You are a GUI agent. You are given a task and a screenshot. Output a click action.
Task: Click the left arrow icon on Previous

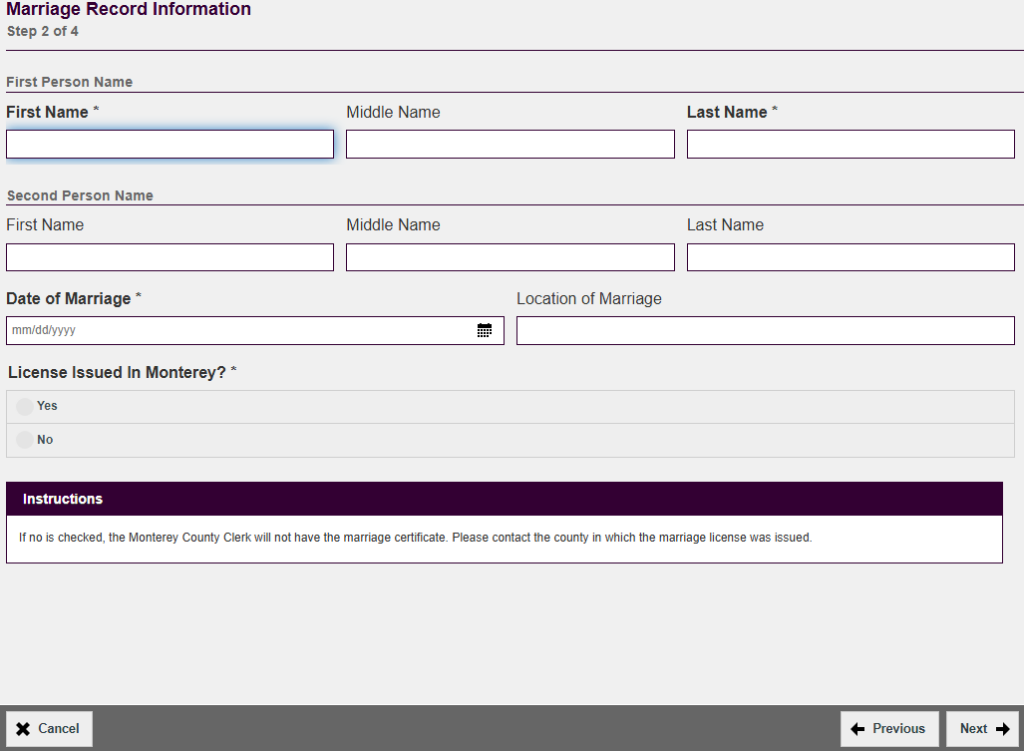[857, 729]
